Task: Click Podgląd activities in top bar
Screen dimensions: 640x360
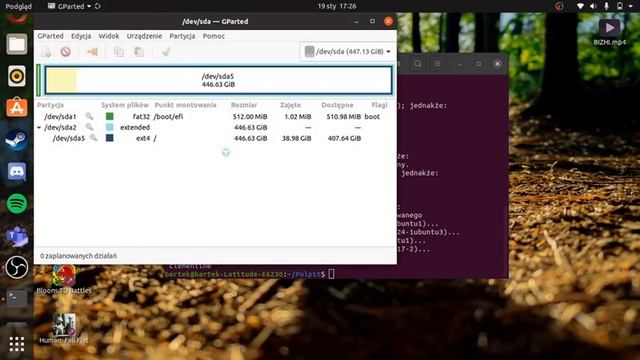Action: tap(18, 6)
